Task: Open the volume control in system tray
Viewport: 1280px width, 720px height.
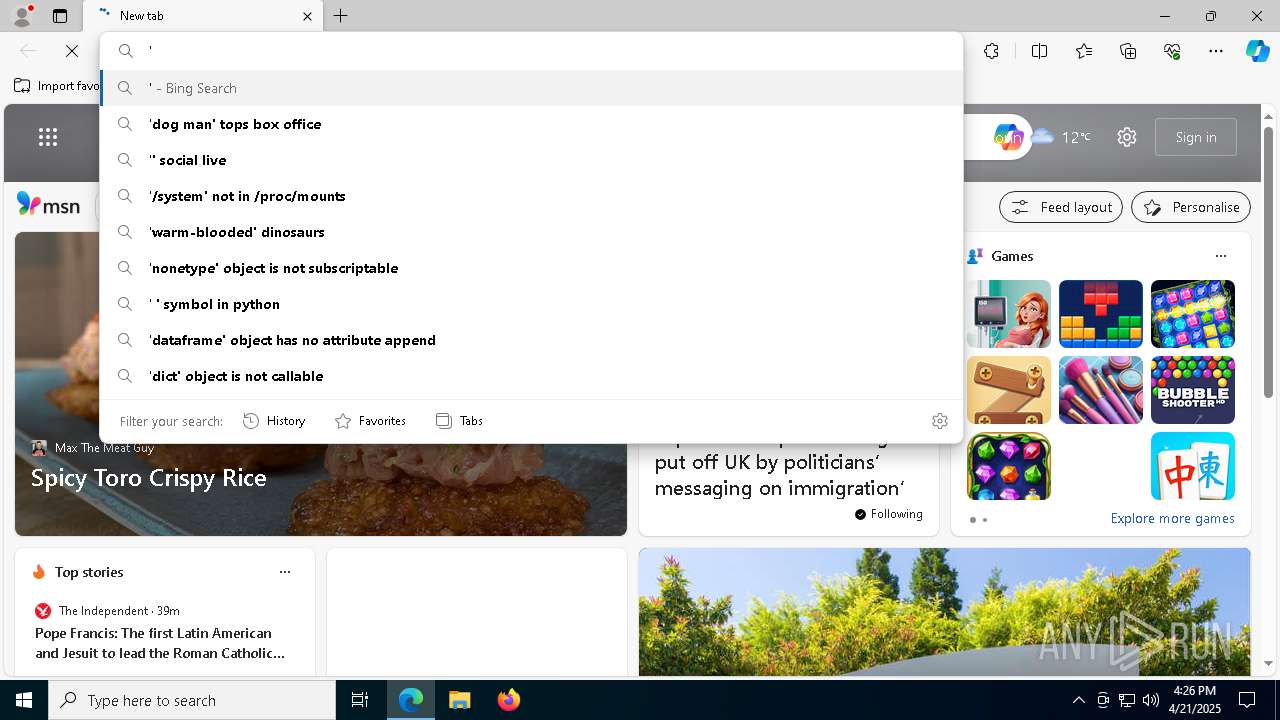Action: pos(1151,700)
